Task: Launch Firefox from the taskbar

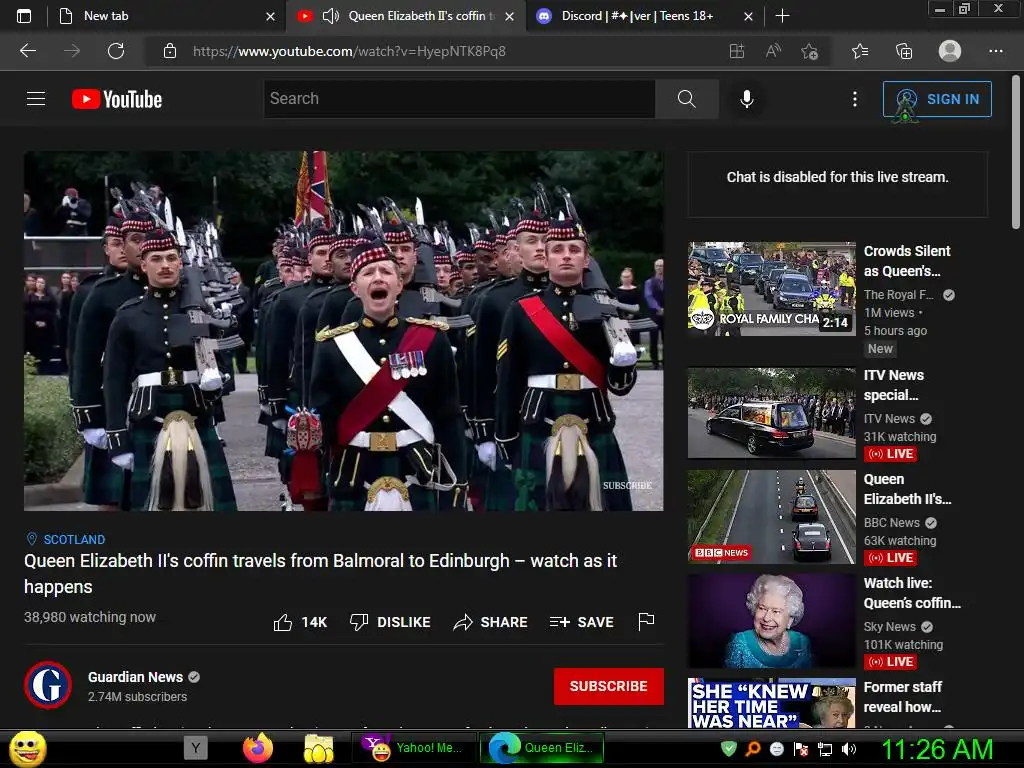Action: pyautogui.click(x=258, y=748)
